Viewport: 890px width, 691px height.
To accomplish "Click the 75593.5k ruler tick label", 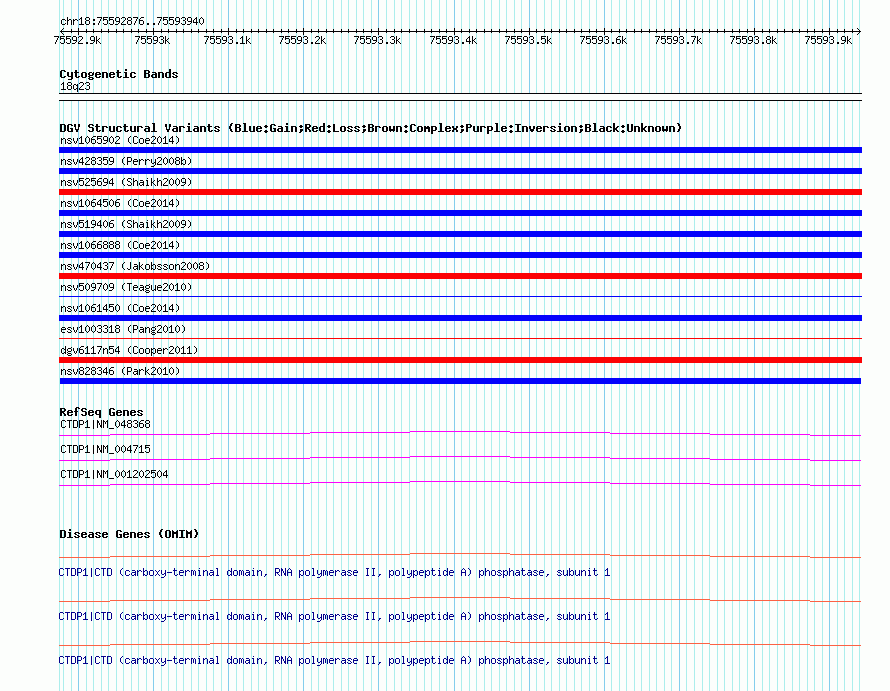I will pyautogui.click(x=528, y=40).
